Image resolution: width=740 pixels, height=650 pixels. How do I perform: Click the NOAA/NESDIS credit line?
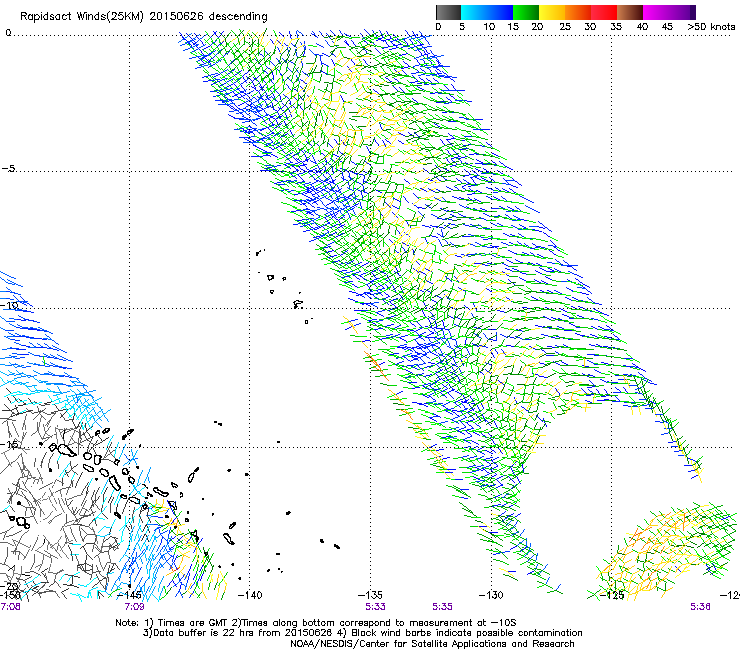click(432, 644)
